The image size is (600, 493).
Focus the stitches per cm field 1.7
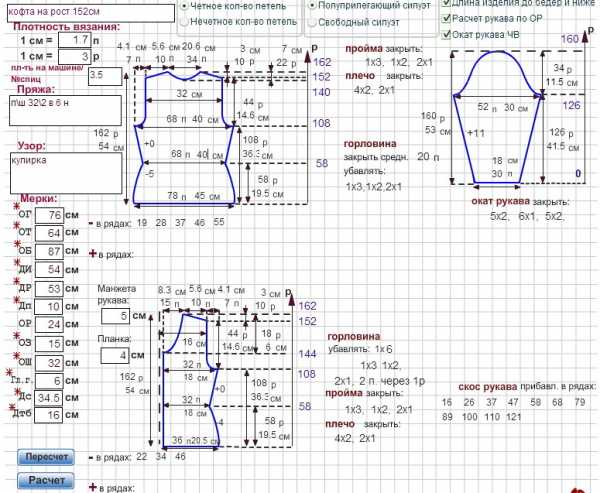pyautogui.click(x=73, y=39)
